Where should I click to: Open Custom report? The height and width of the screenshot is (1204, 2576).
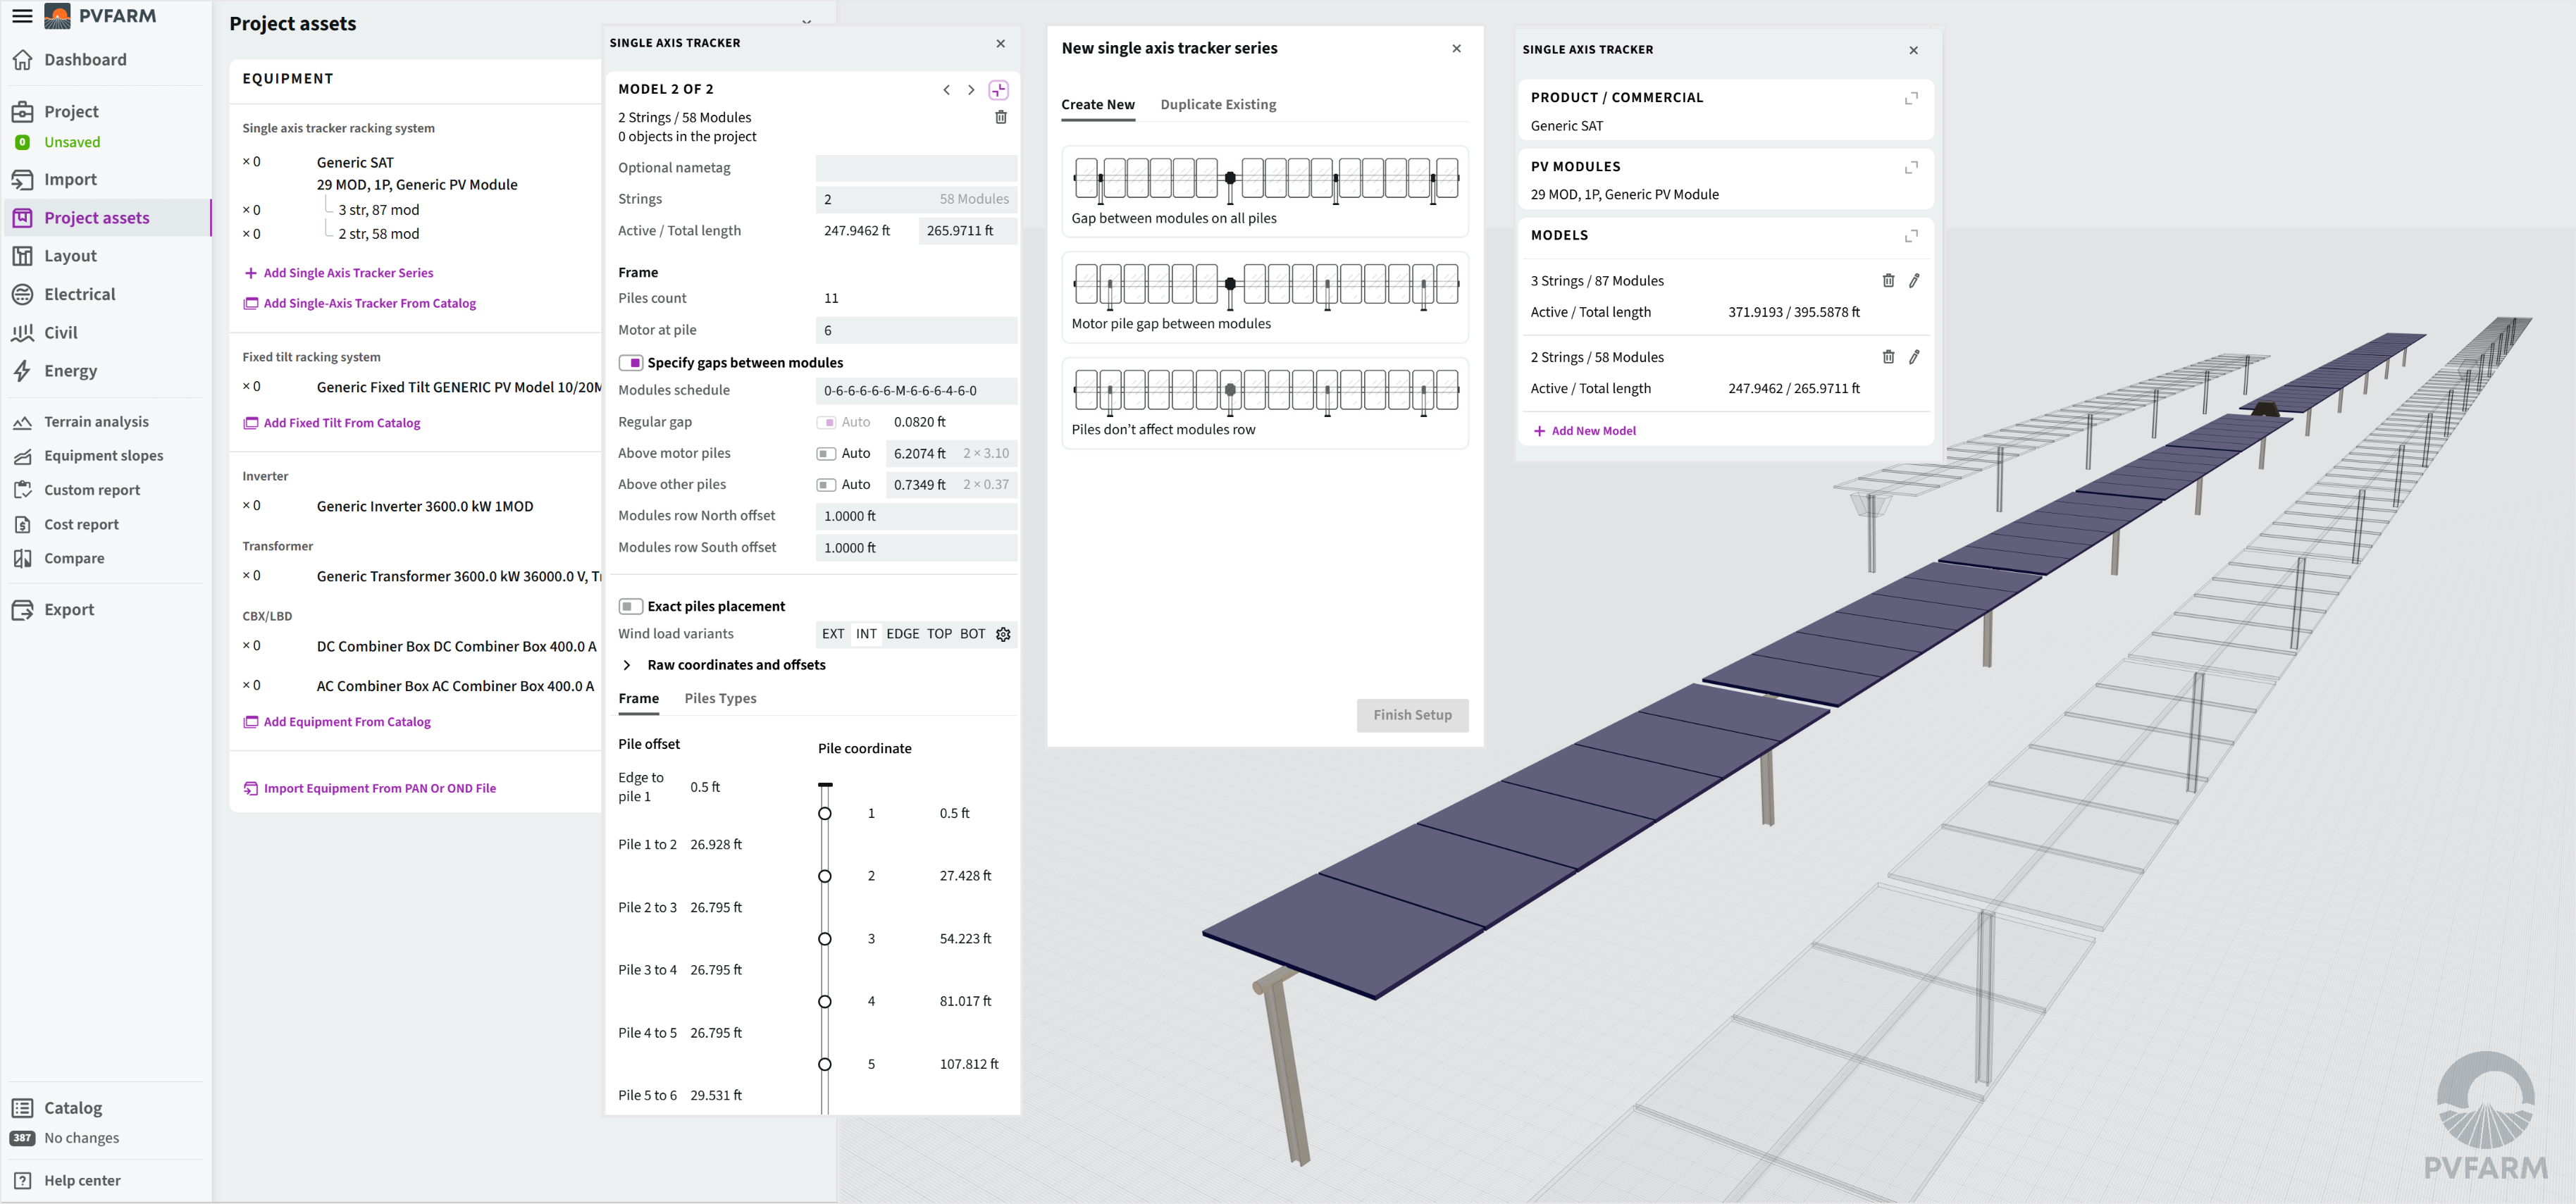tap(92, 490)
